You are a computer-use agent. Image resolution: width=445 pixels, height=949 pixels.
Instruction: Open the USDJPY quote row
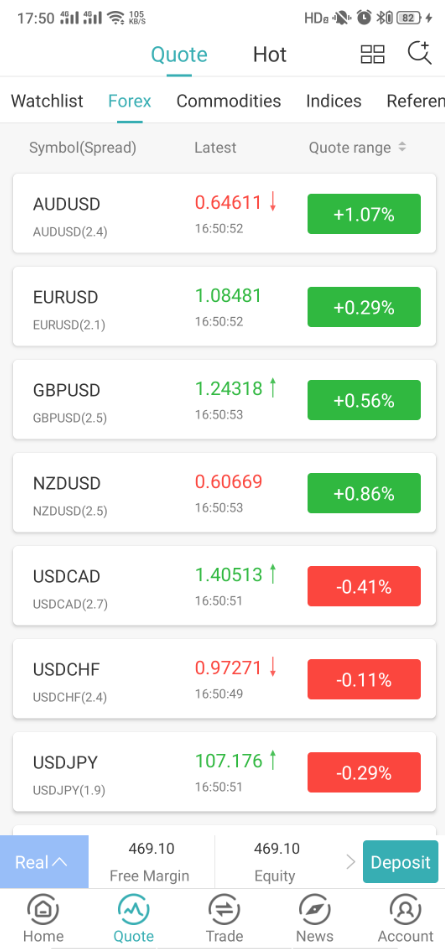pyautogui.click(x=225, y=772)
